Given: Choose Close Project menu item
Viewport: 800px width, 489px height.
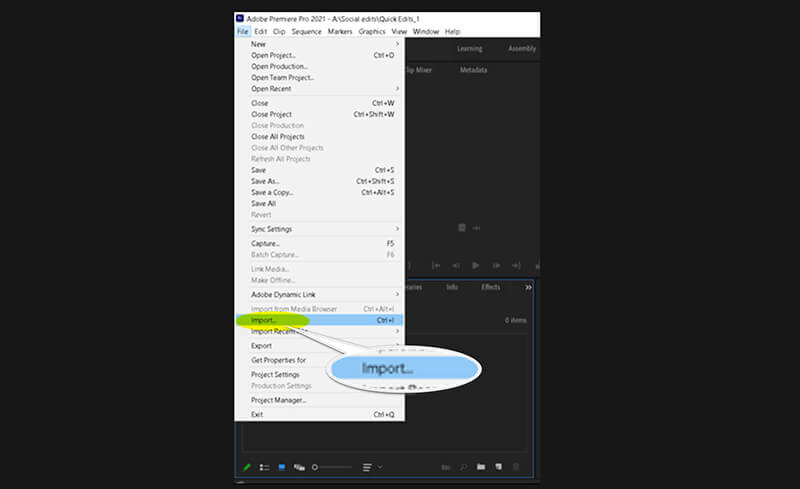Looking at the screenshot, I should coord(319,114).
